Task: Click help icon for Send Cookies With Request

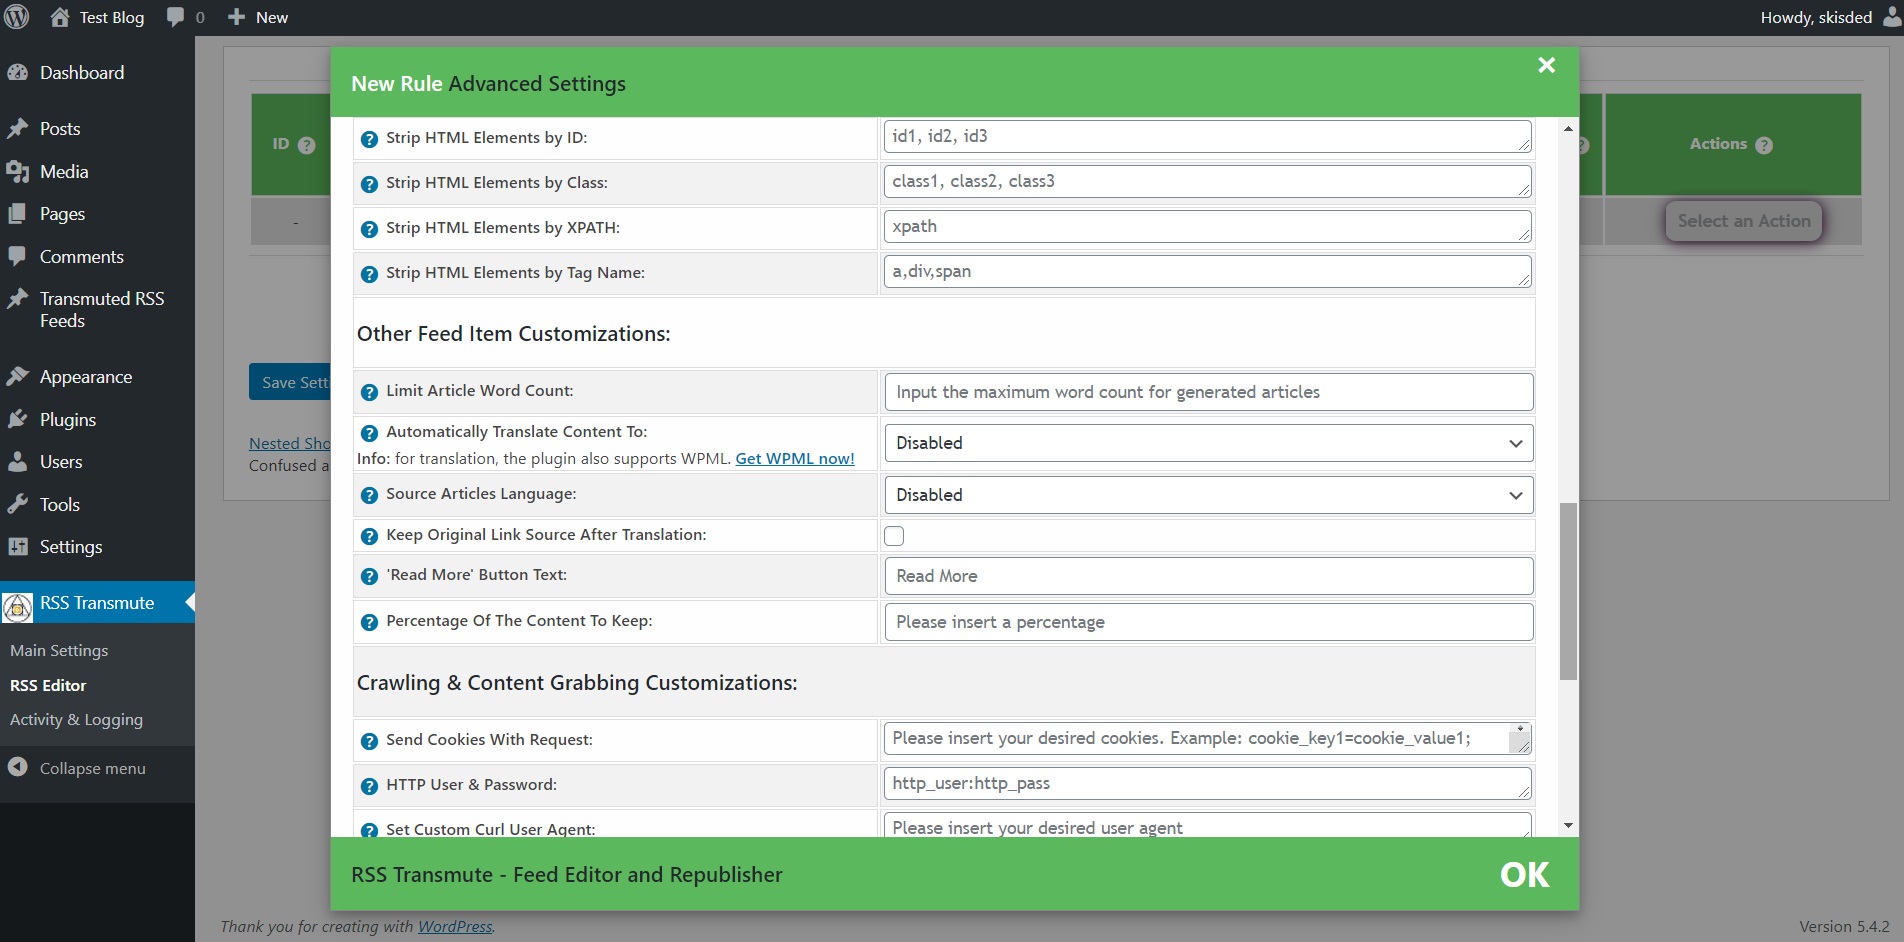Action: tap(369, 741)
